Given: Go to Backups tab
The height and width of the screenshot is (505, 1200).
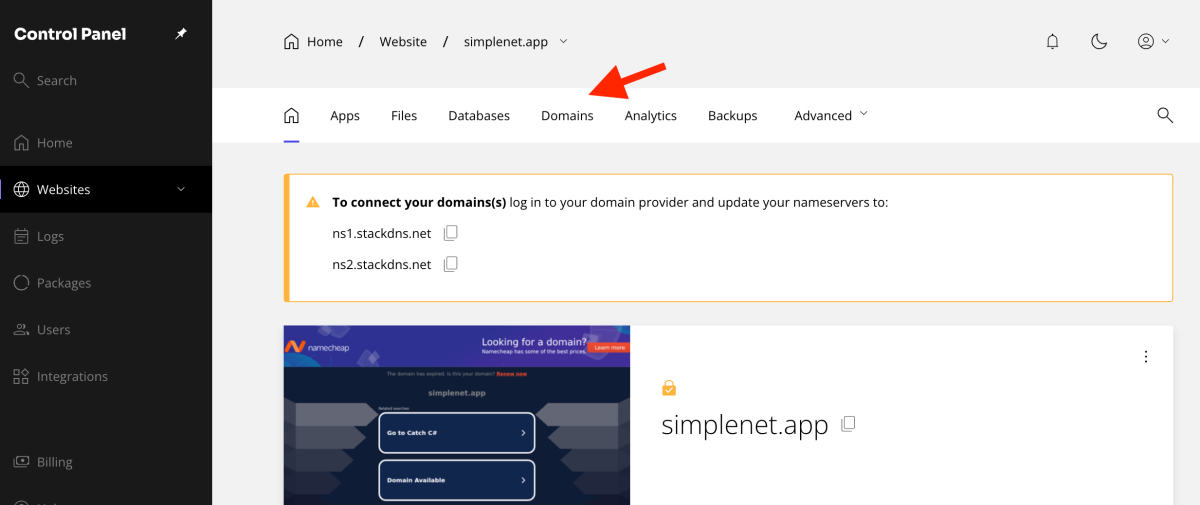Looking at the screenshot, I should pos(732,116).
